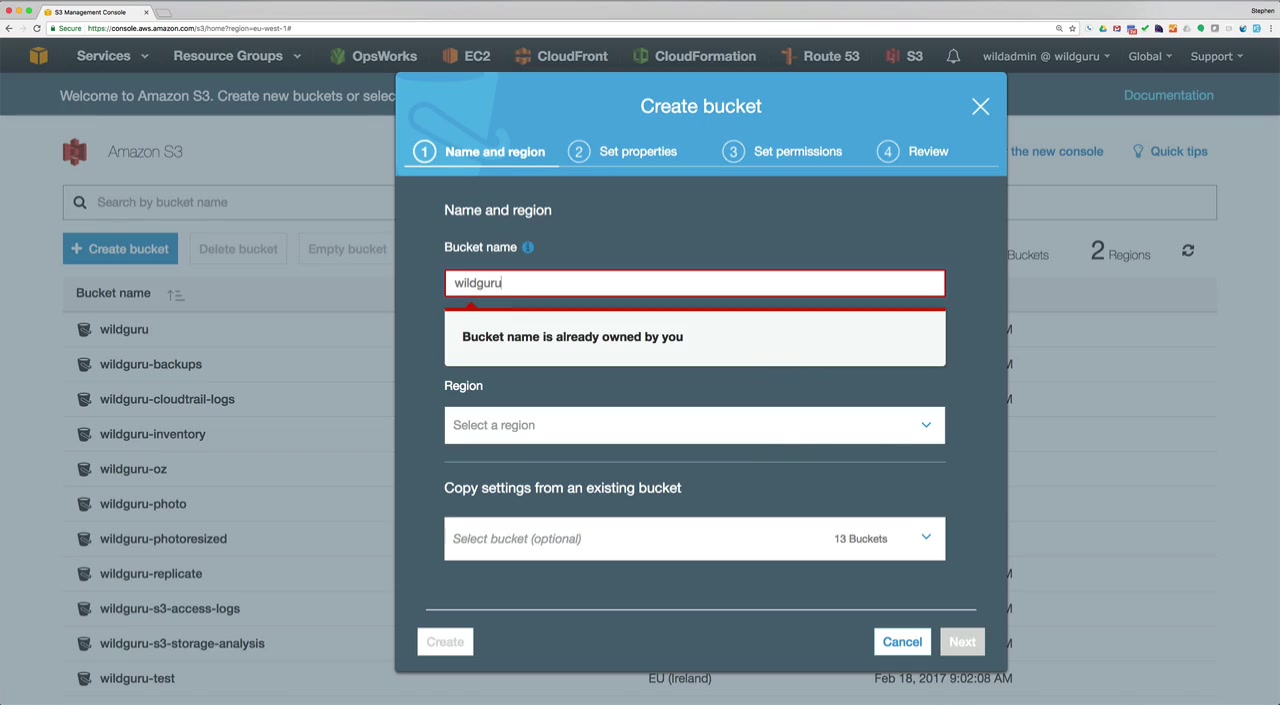Viewport: 1280px width, 720px height.
Task: Open the notifications bell
Action: coord(953,56)
